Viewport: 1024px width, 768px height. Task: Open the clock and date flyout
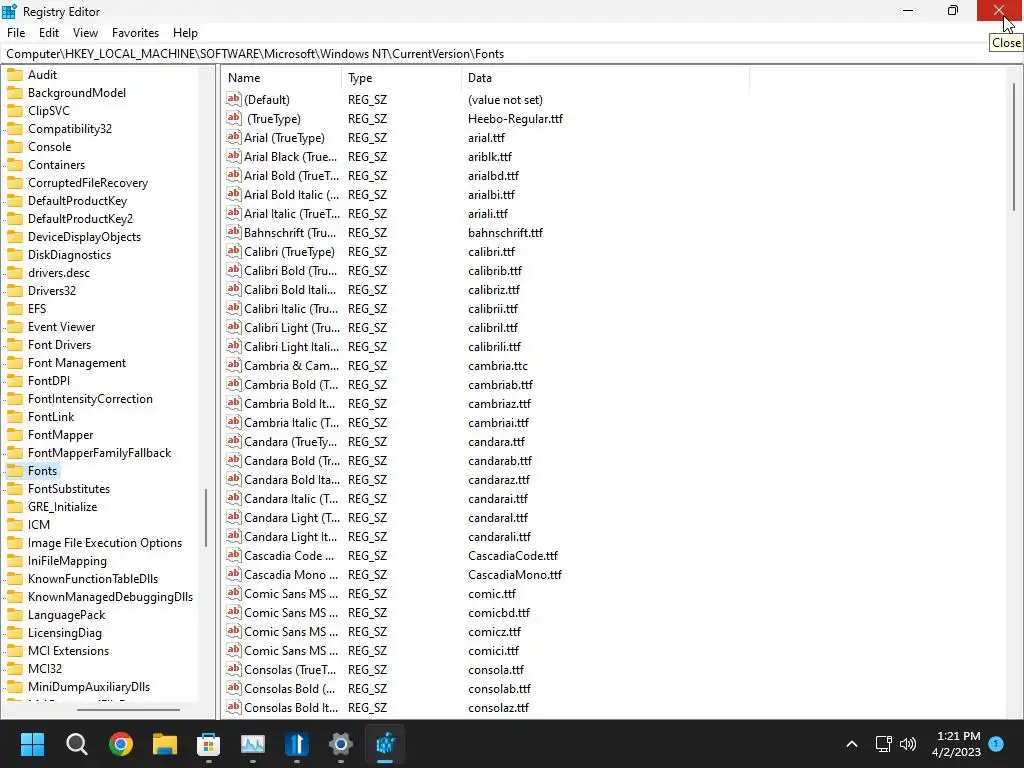(x=956, y=744)
